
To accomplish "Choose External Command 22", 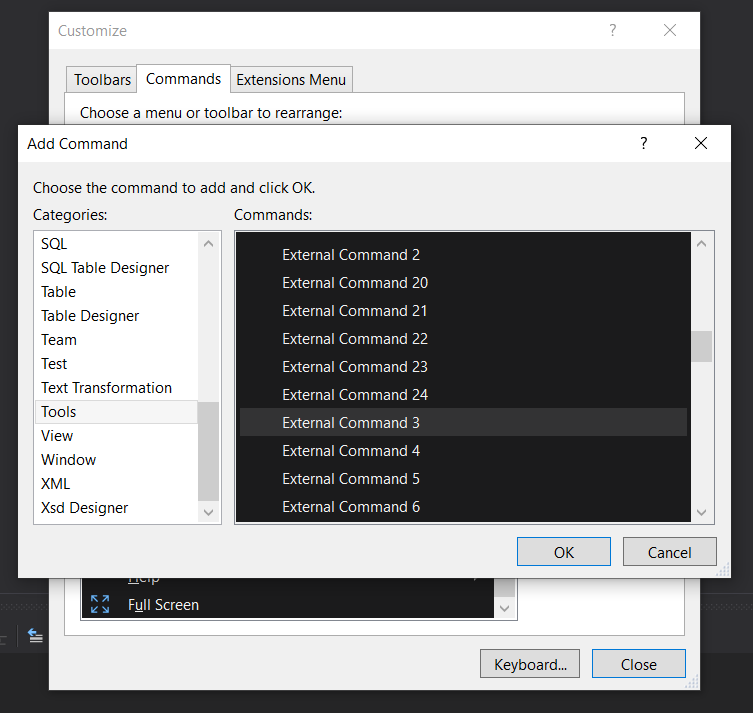I will tap(463, 338).
